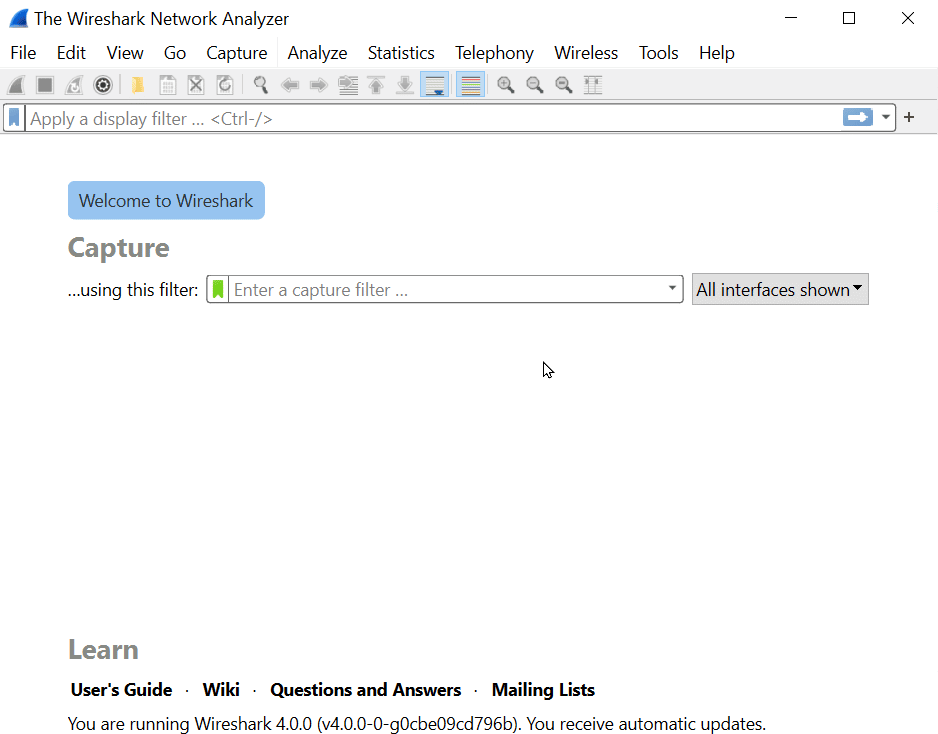
Task: Open a capture file folder icon
Action: 138,85
